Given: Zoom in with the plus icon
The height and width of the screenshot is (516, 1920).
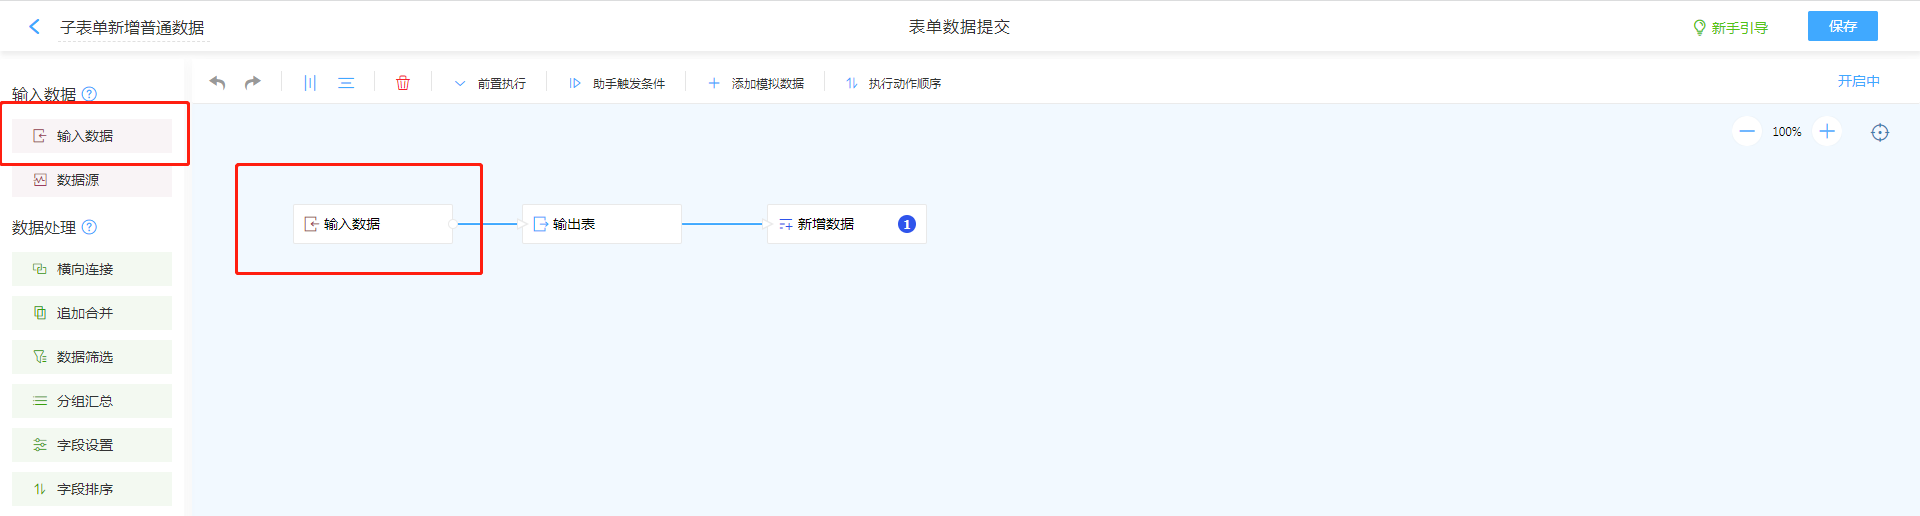Looking at the screenshot, I should [x=1827, y=132].
